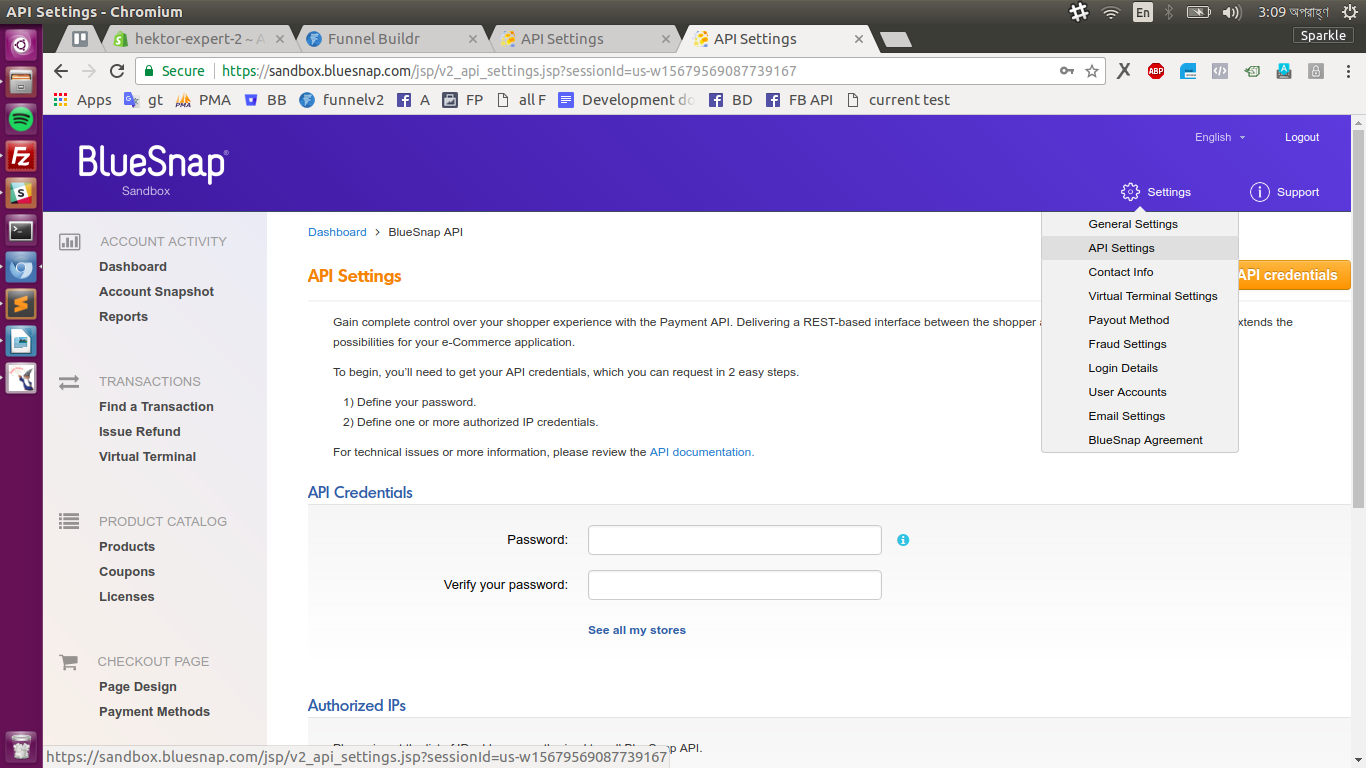Open Fraud Settings menu item
This screenshot has height=768, width=1366.
pos(1139,344)
